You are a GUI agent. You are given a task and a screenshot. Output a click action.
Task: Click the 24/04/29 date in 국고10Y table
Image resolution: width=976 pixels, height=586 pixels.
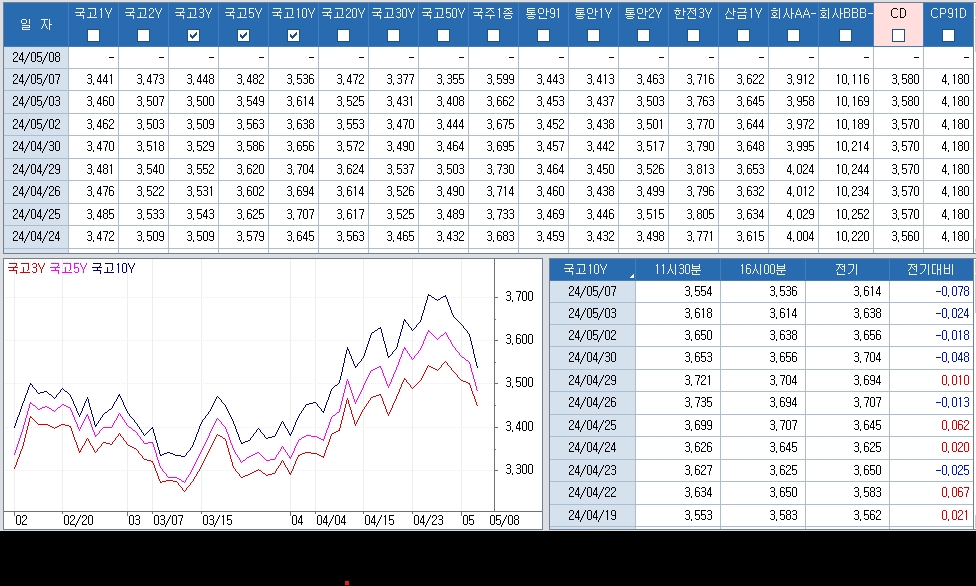coord(592,380)
